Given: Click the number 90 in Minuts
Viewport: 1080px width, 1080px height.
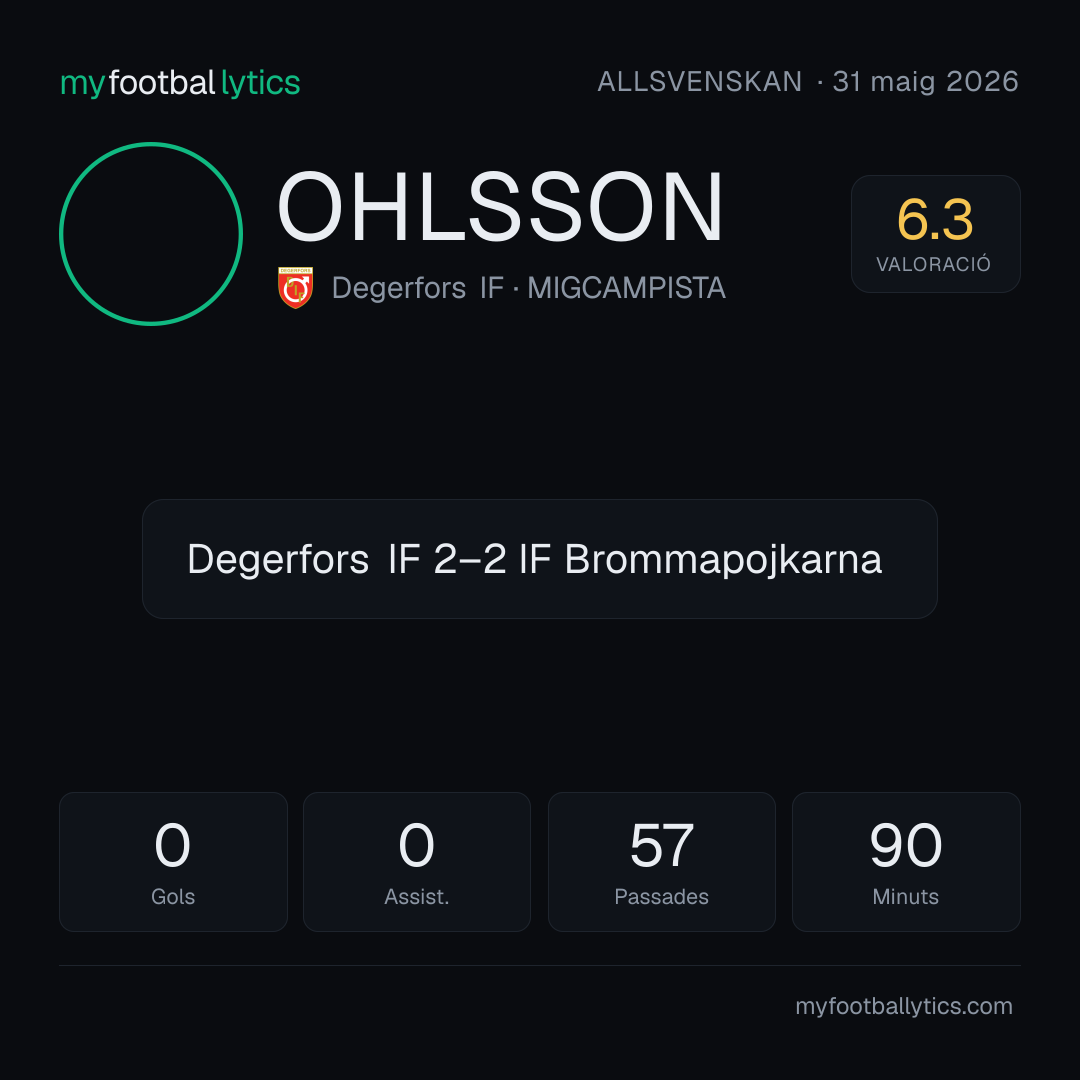Looking at the screenshot, I should click(x=906, y=845).
